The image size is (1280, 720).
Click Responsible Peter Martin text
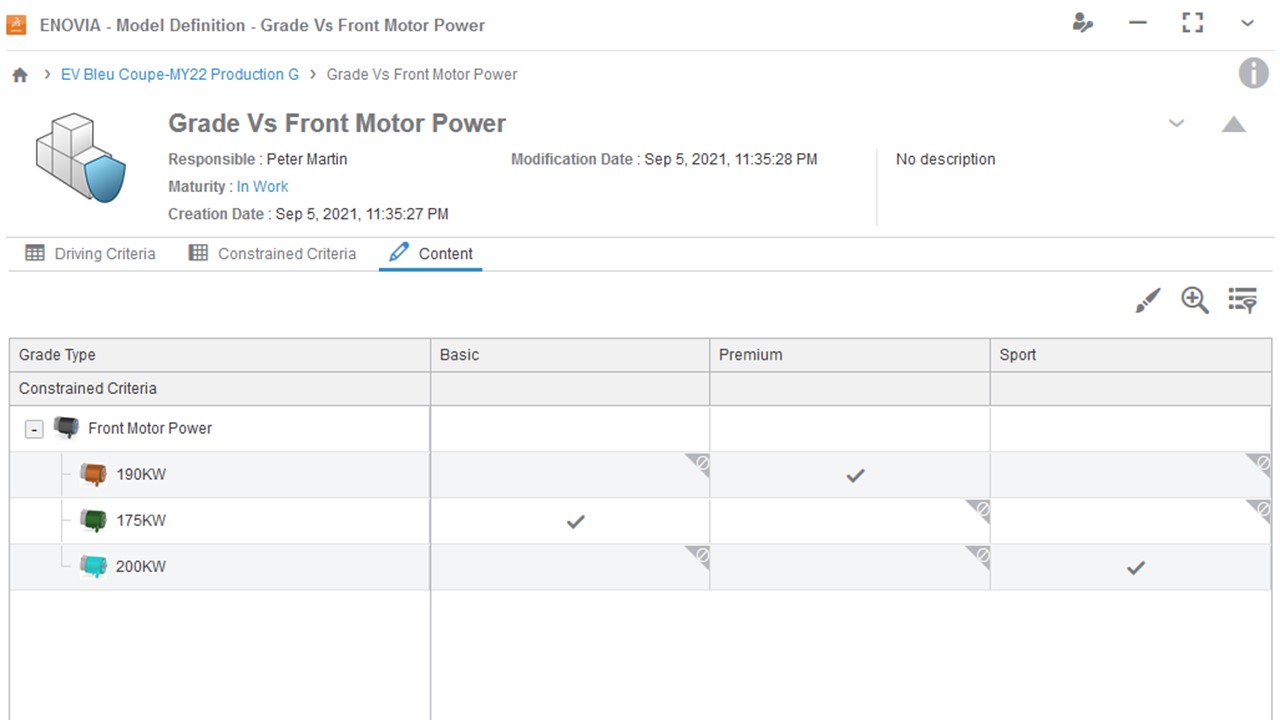258,159
